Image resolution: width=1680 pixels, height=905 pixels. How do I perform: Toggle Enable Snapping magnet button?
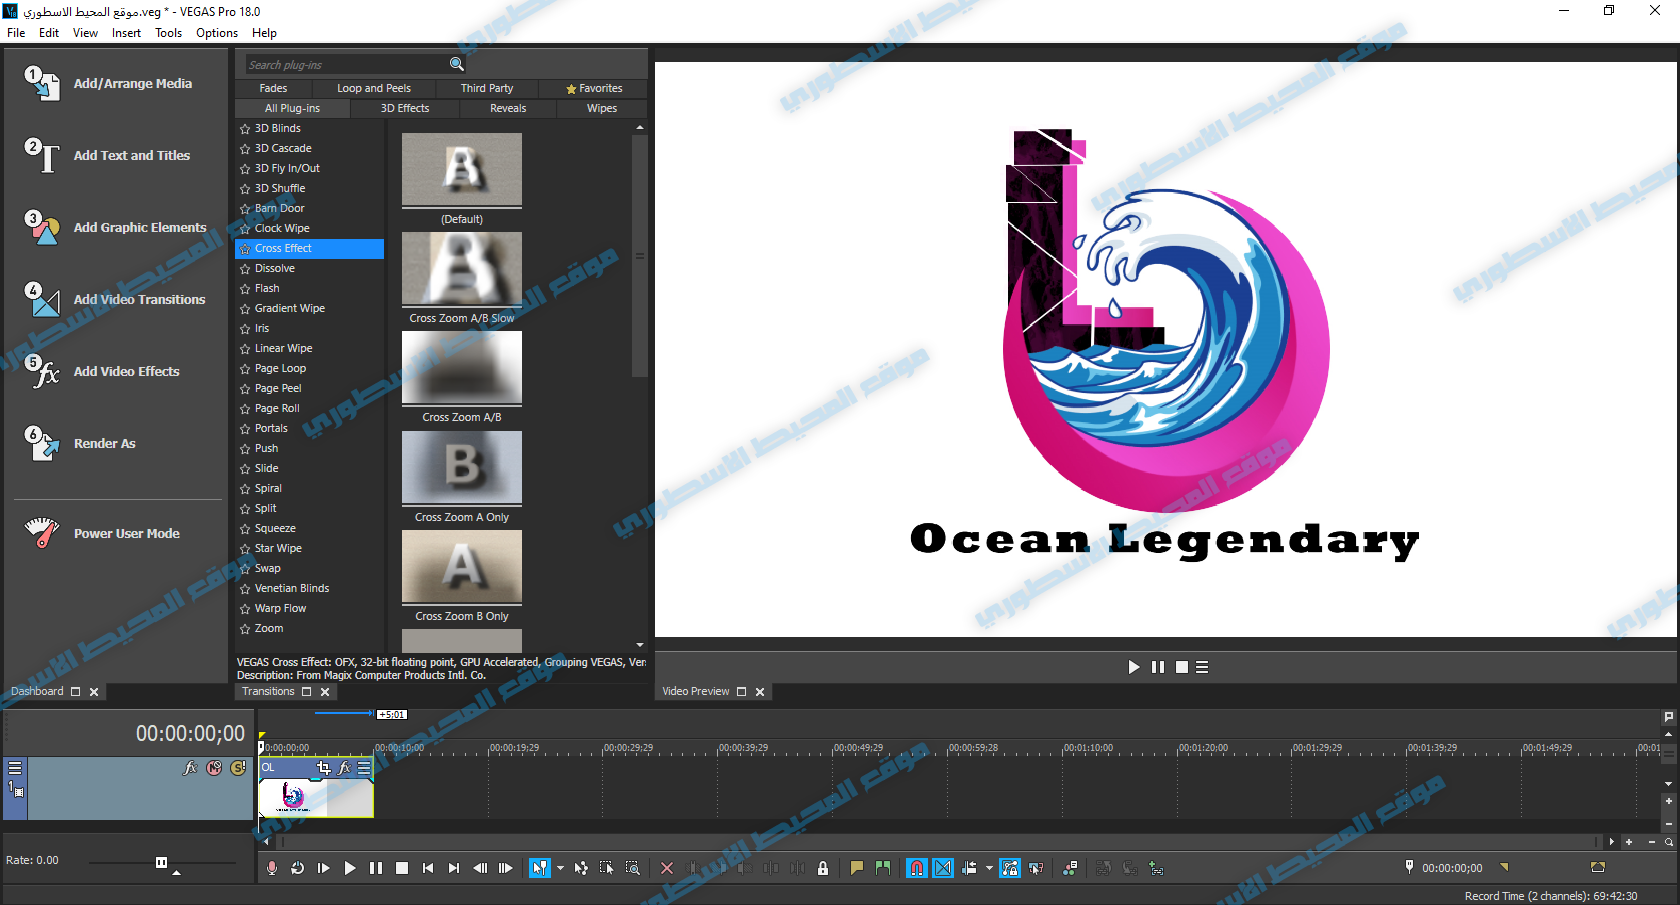click(917, 868)
